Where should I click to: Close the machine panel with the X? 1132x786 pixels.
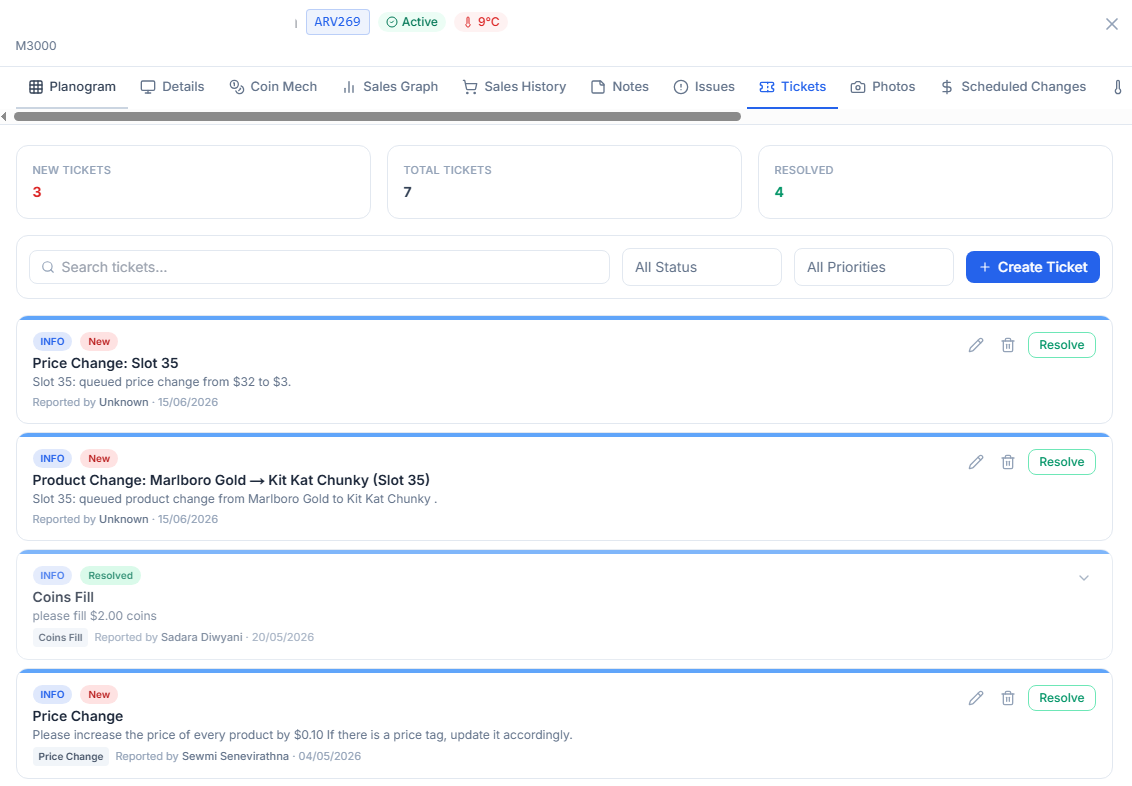pos(1112,24)
